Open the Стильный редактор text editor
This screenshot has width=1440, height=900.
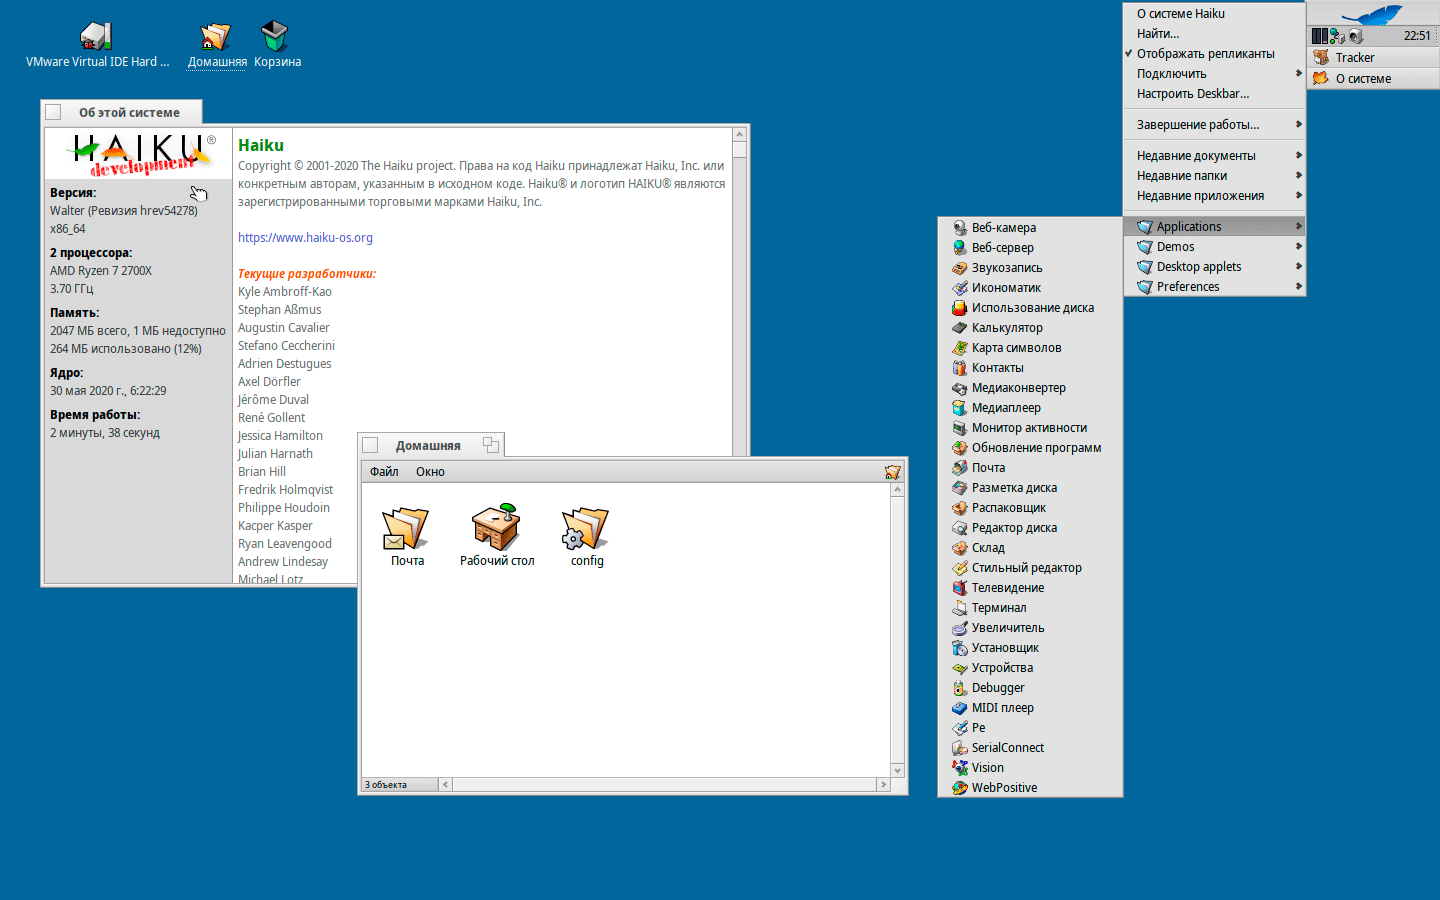pos(1030,568)
